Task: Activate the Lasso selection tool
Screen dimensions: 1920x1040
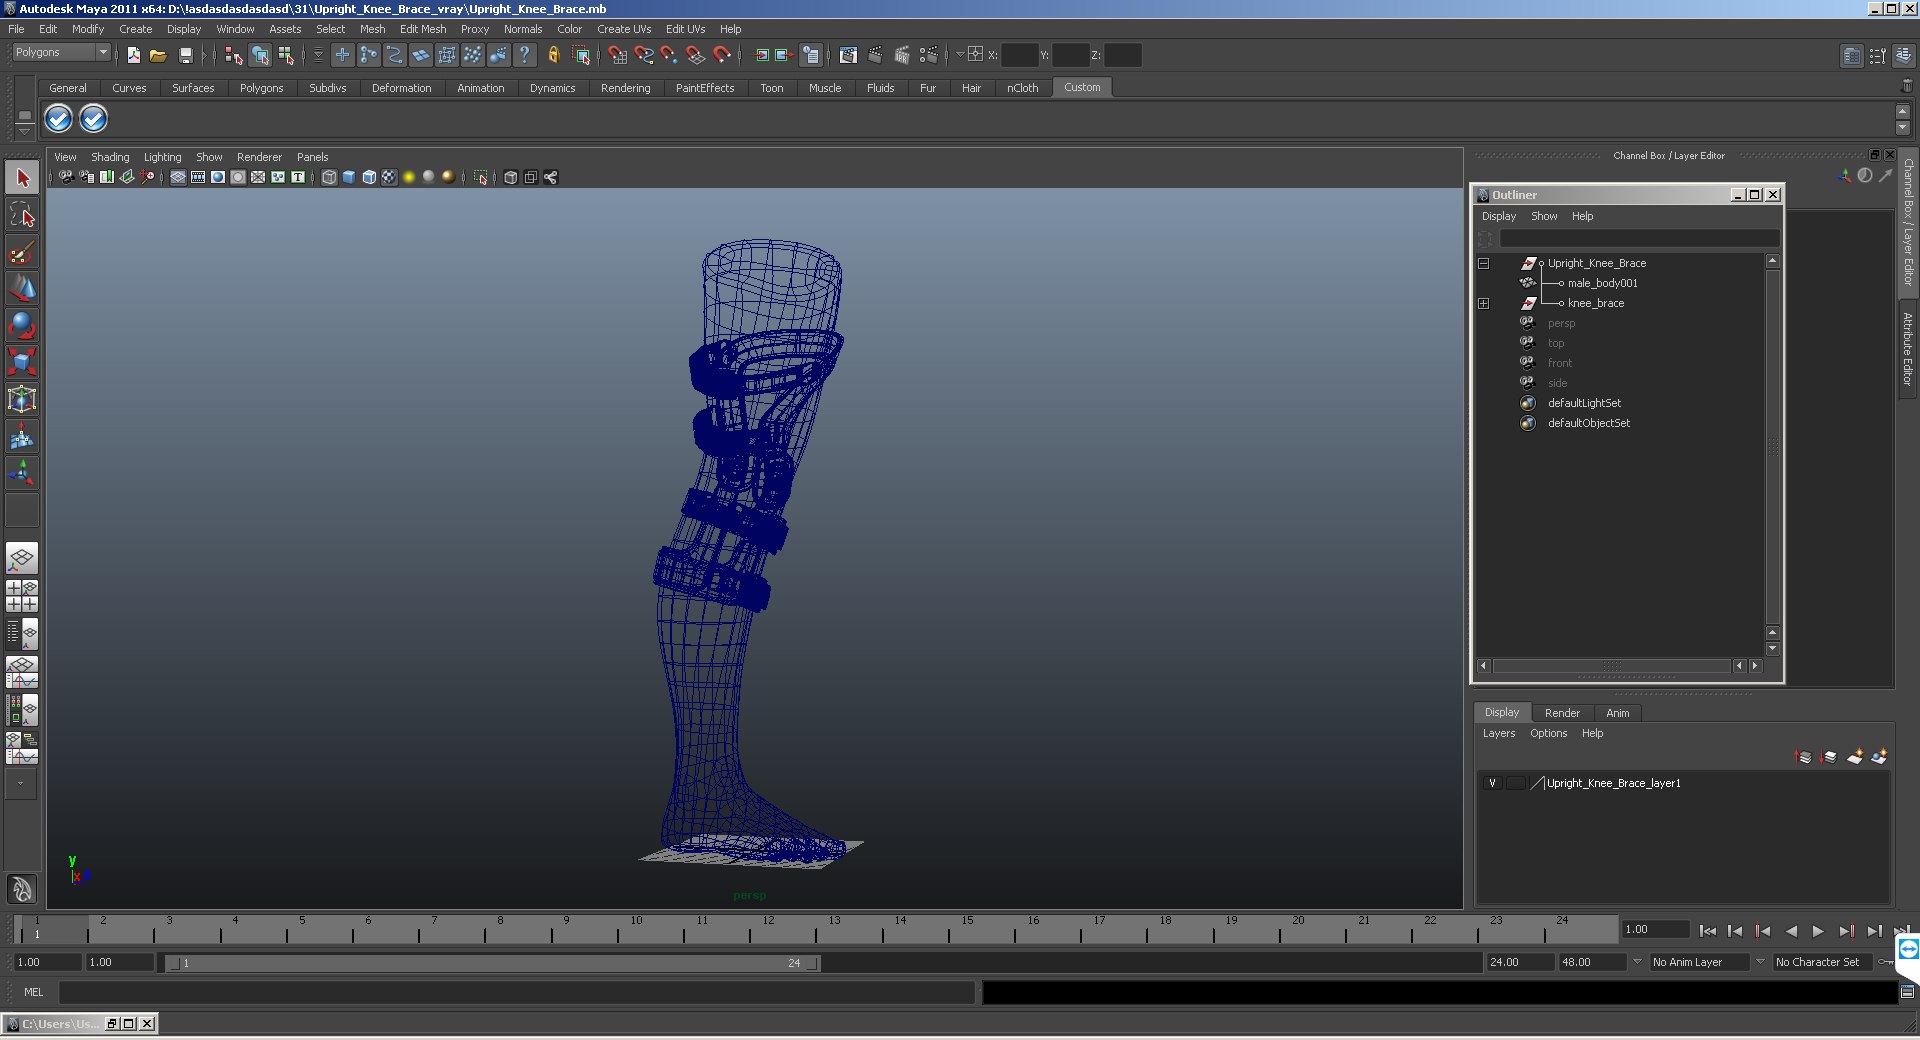Action: coord(22,215)
